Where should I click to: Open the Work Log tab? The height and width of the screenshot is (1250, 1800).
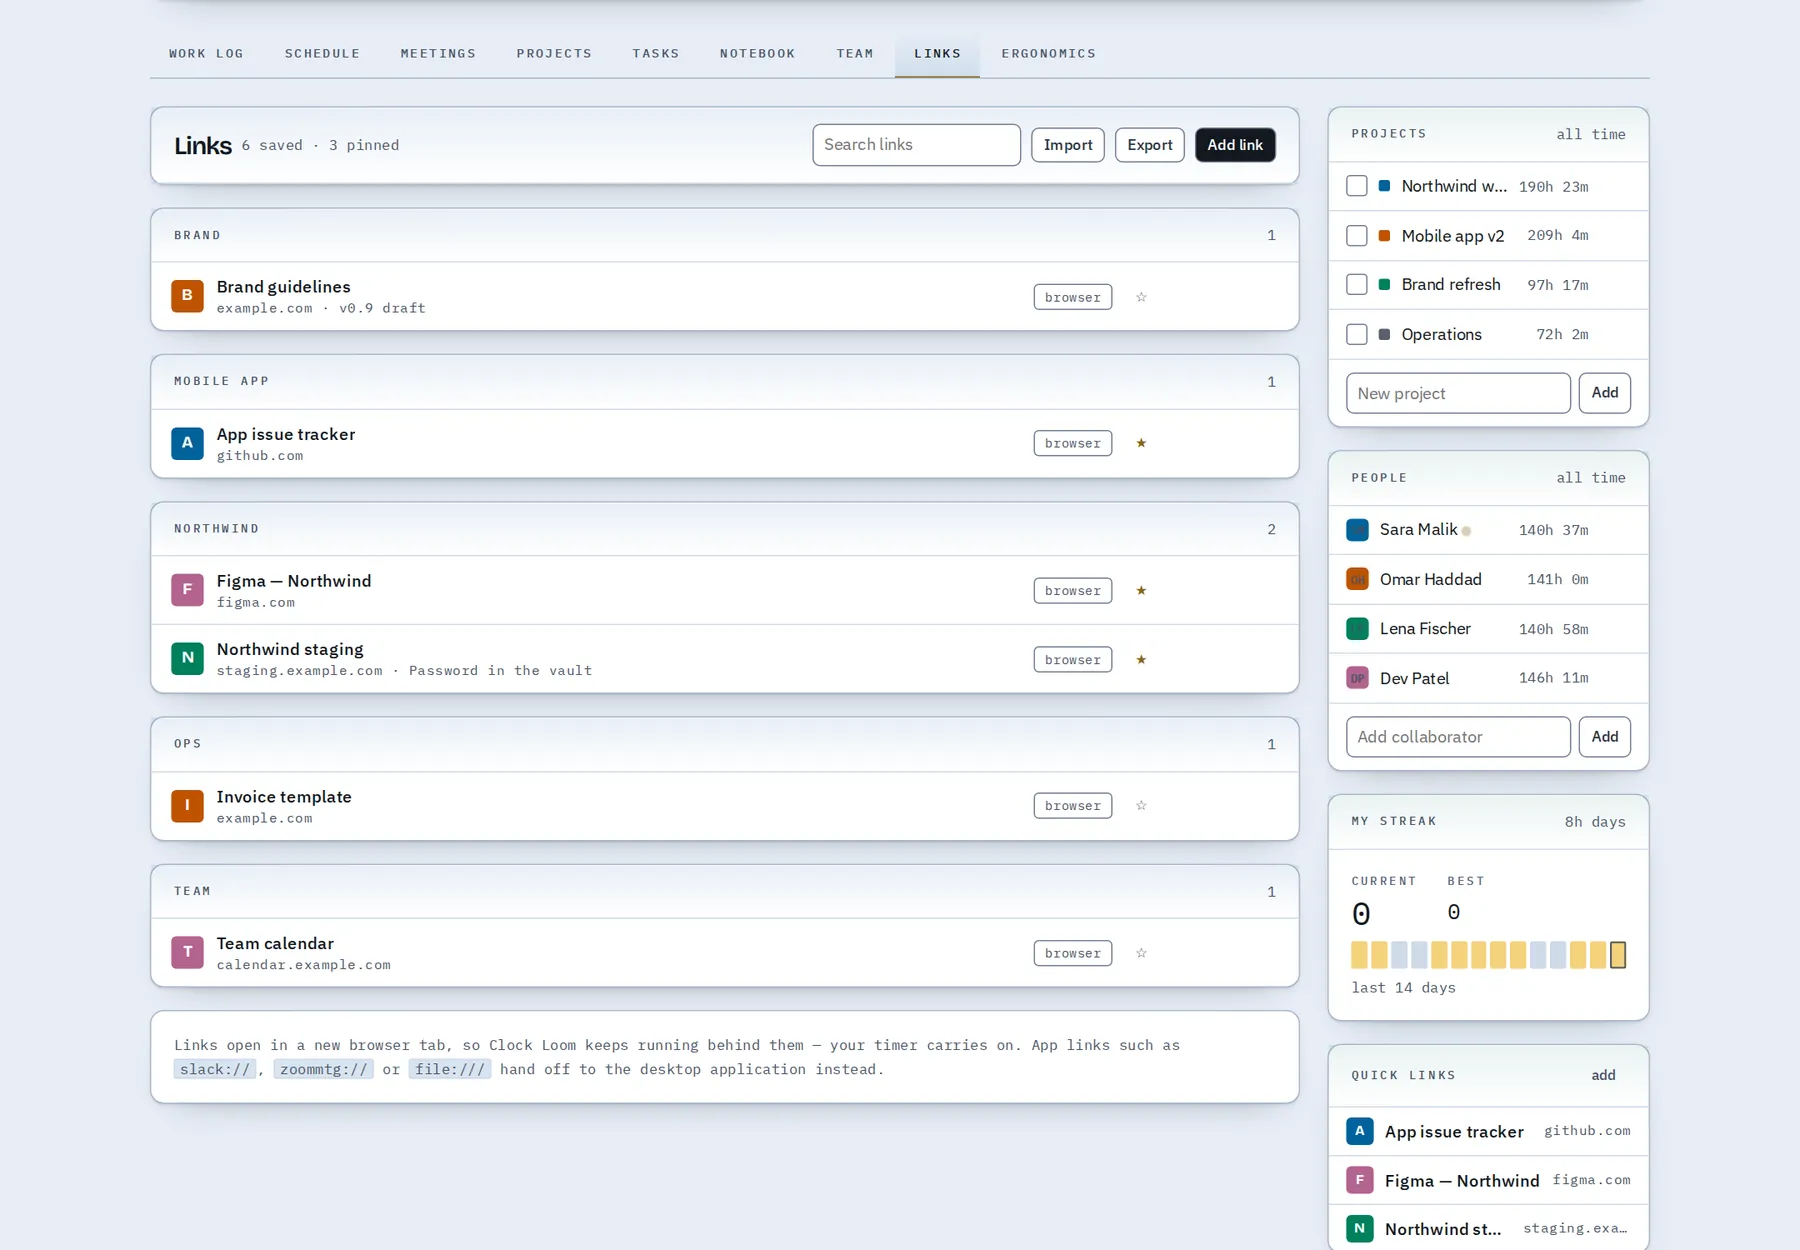click(206, 54)
